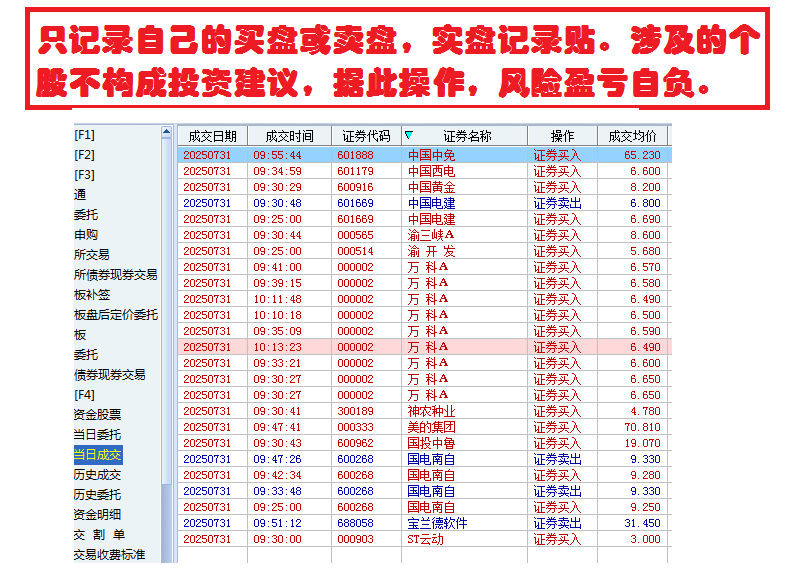Open 当日委托 in the sidebar
The width and height of the screenshot is (797, 581).
click(x=98, y=435)
